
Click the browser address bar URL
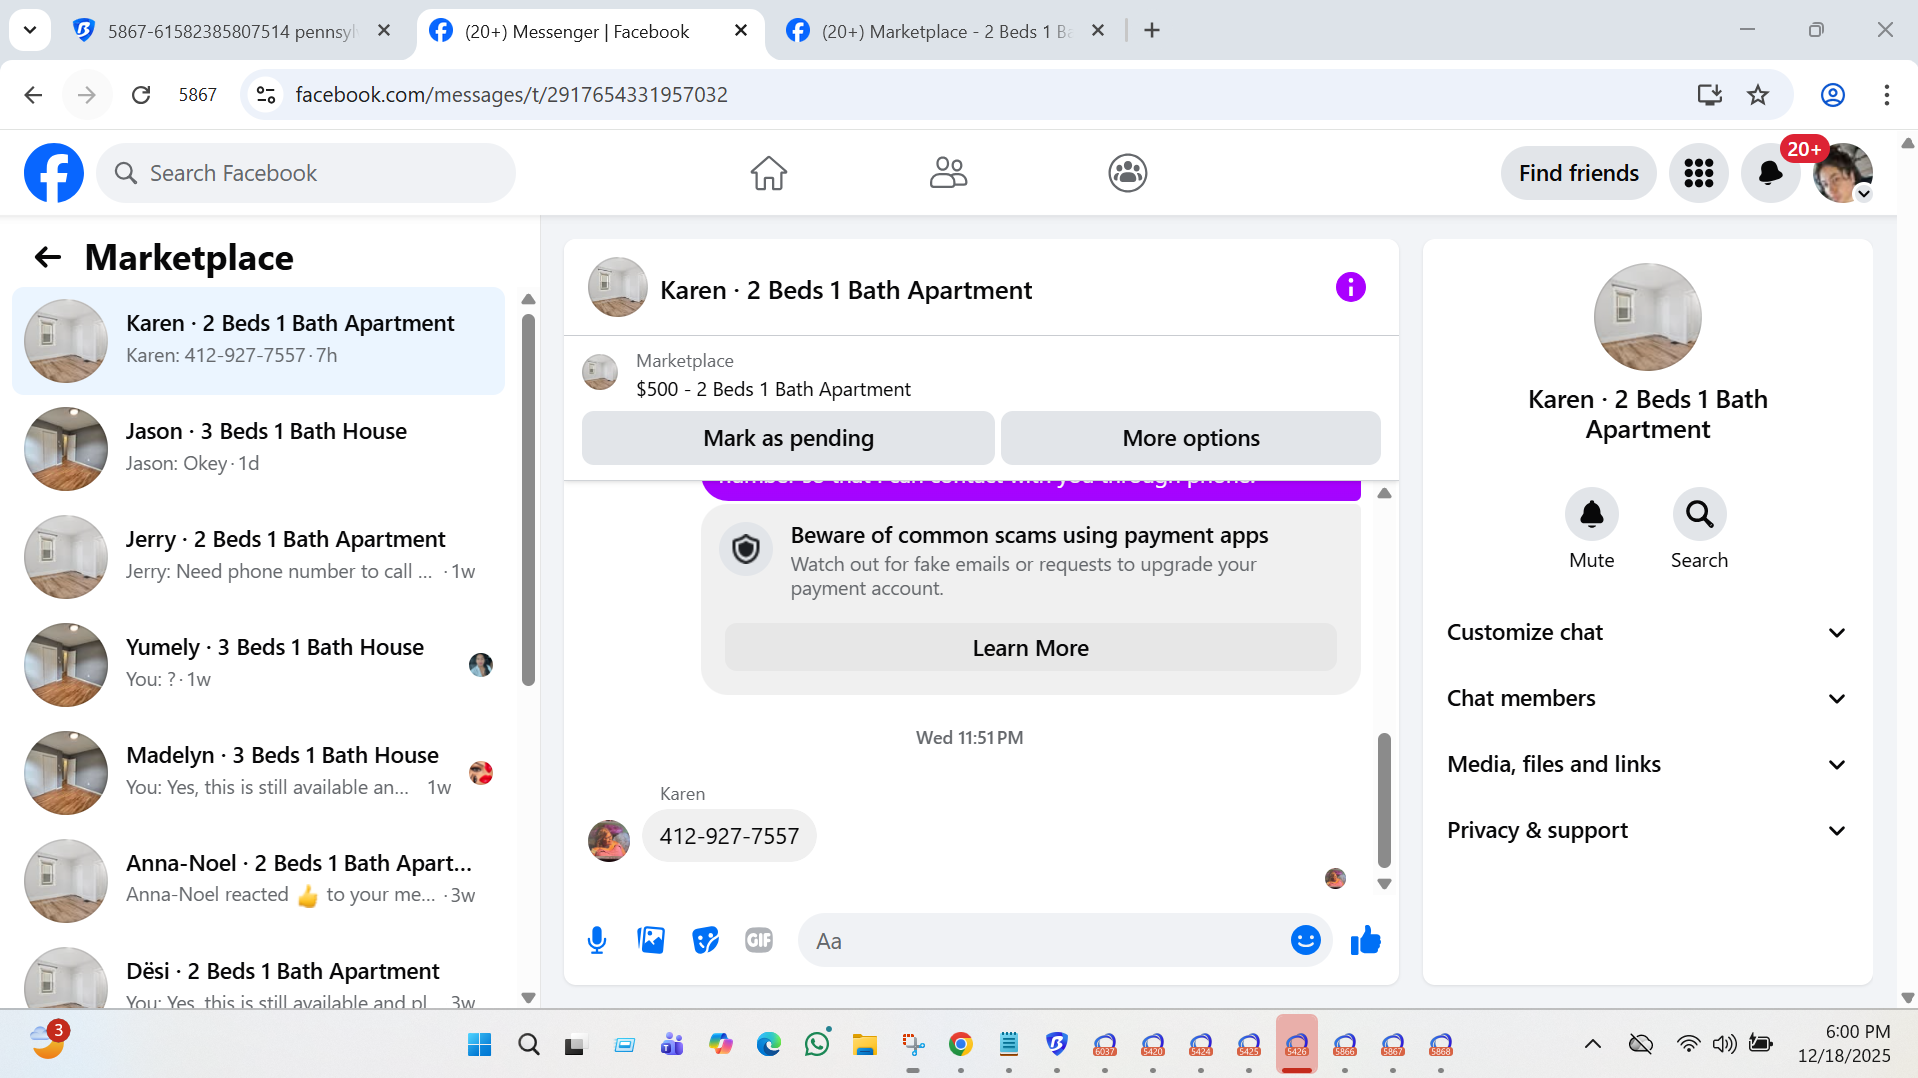511,95
